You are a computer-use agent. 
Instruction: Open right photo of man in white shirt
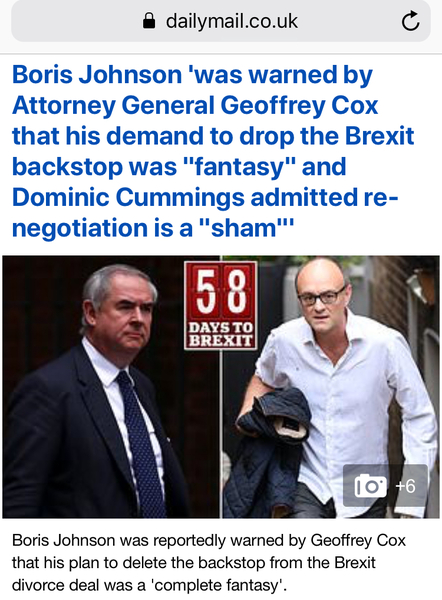pos(331,386)
